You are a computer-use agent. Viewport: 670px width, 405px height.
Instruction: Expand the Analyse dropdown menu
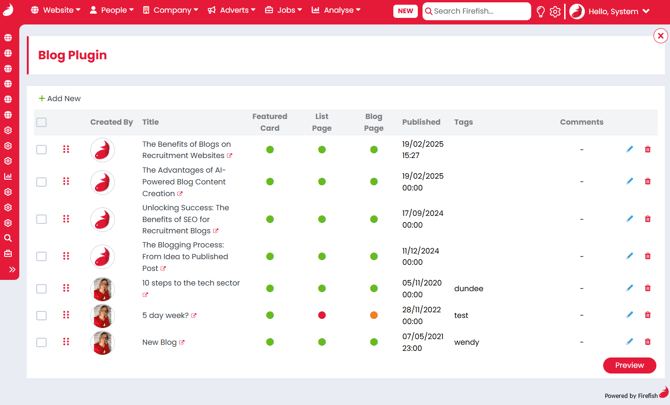336,11
